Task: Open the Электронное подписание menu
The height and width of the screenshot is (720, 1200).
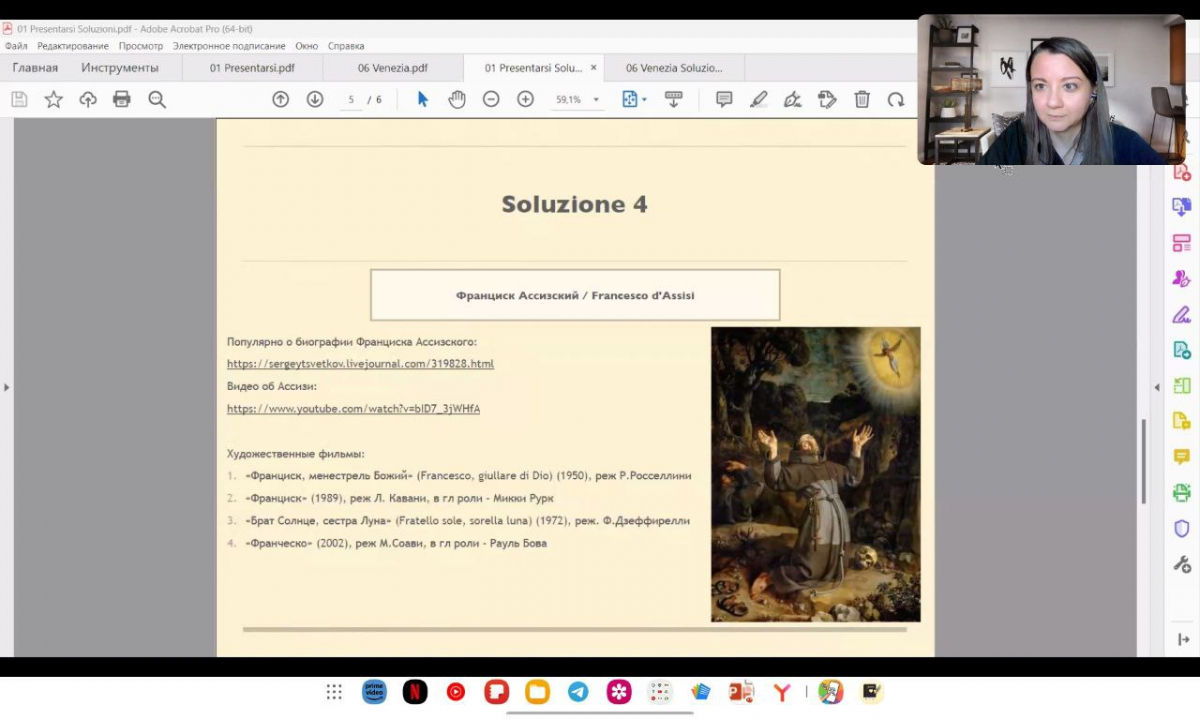Action: point(229,46)
